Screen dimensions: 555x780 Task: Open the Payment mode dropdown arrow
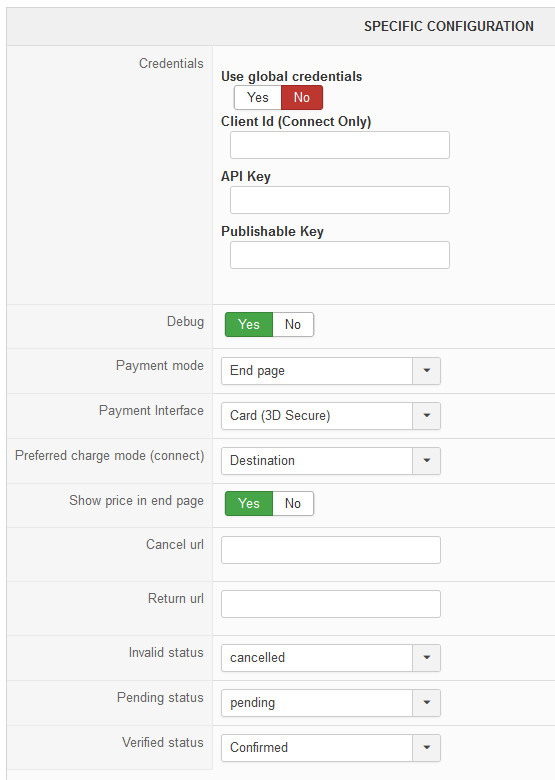(426, 371)
